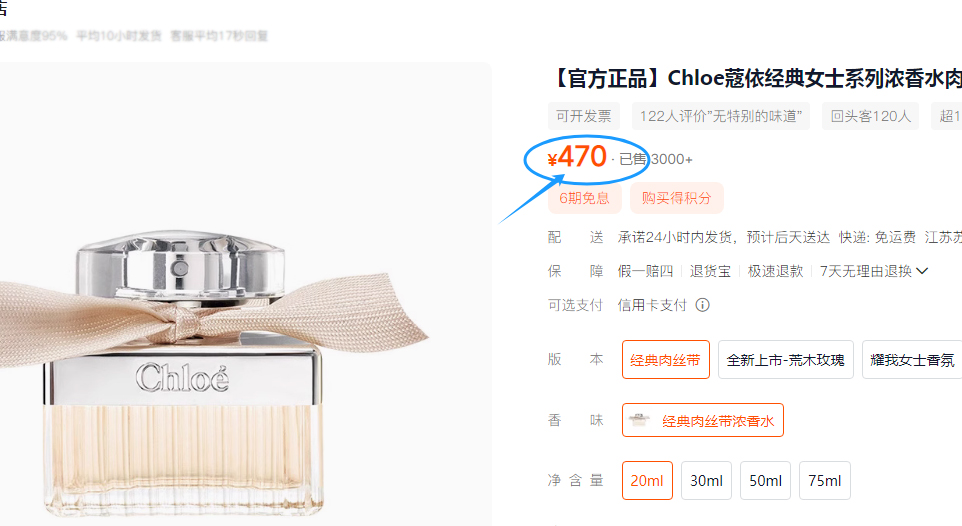Image resolution: width=962 pixels, height=526 pixels.
Task: Click the 回头客120人 tag
Action: coord(871,116)
